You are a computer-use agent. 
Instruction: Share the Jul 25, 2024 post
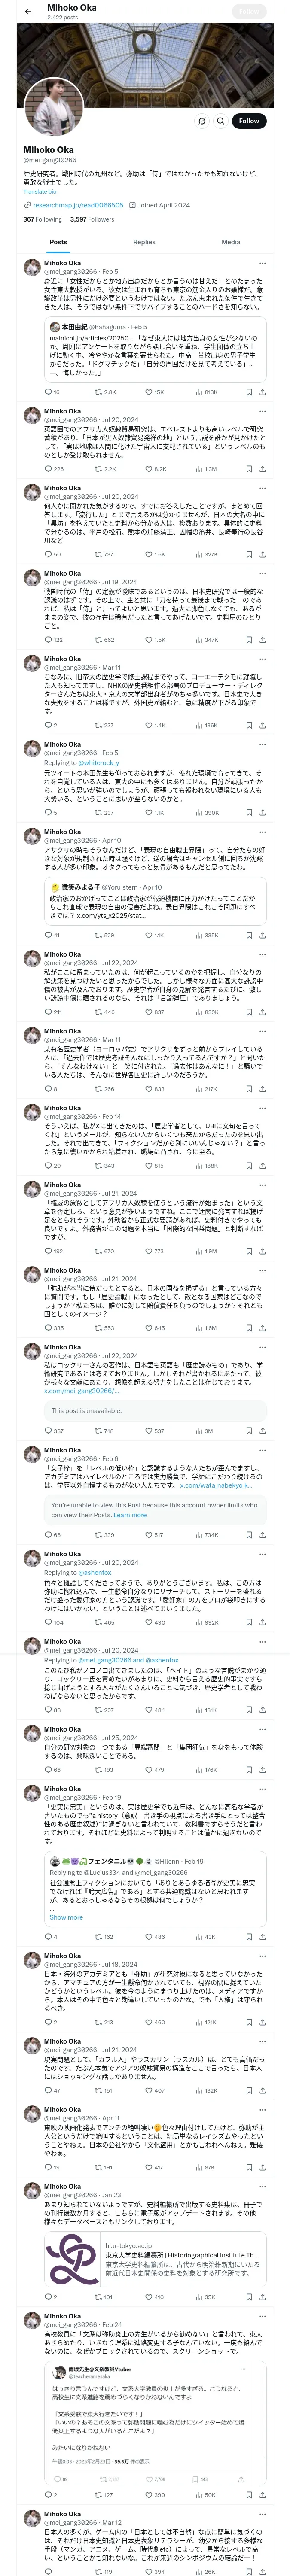coord(262,1797)
